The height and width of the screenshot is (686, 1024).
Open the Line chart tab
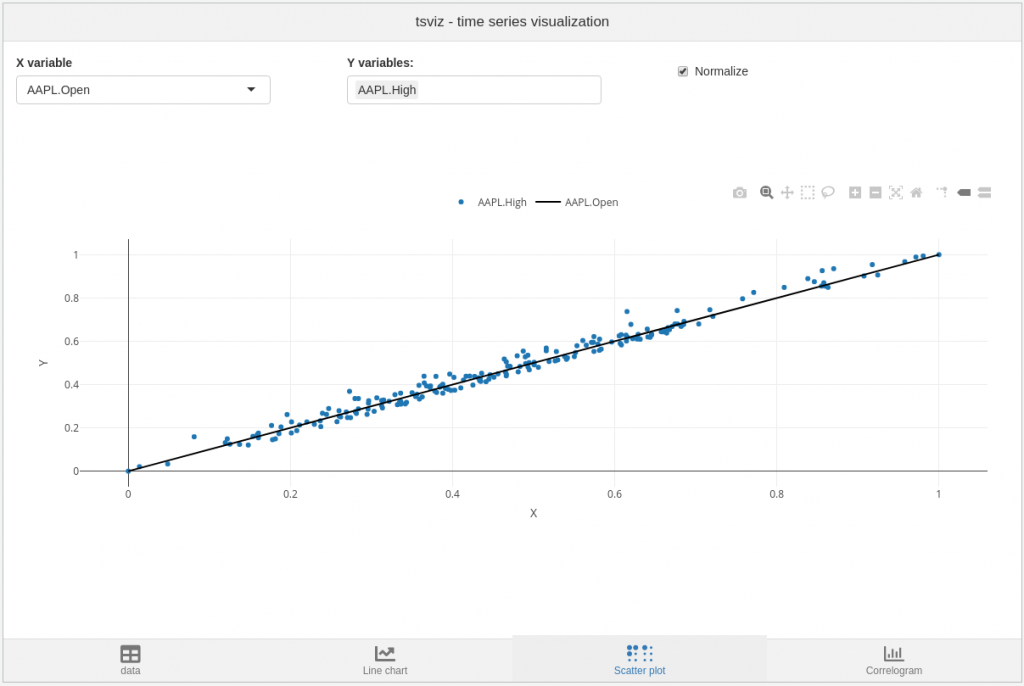(385, 660)
